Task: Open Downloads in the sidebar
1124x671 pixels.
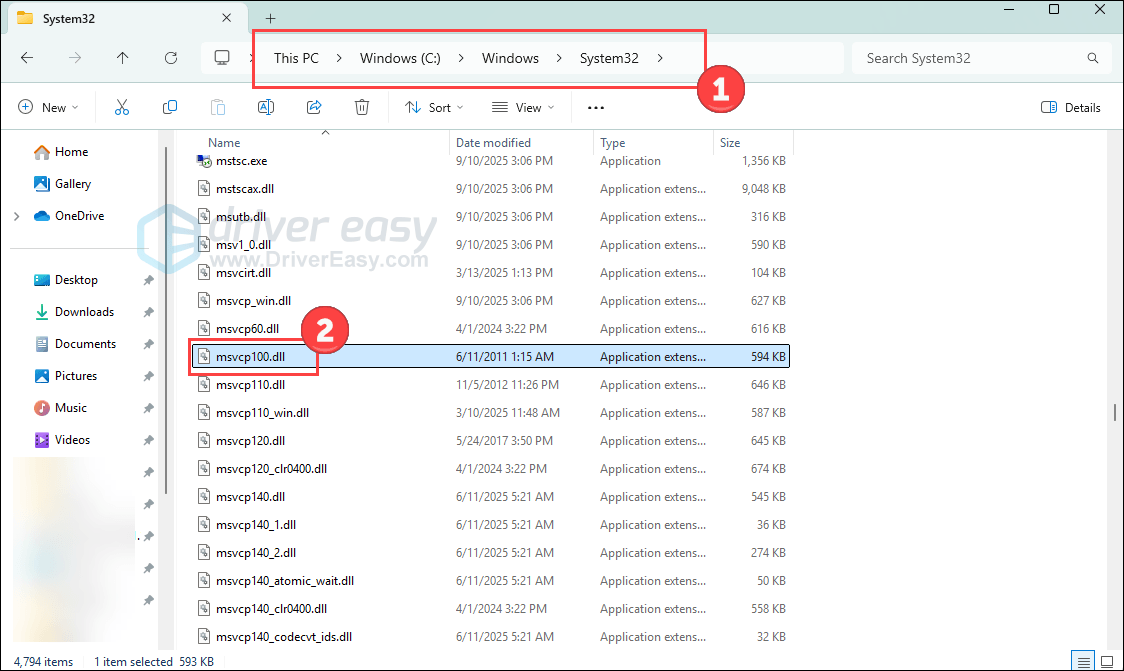Action: [x=84, y=312]
